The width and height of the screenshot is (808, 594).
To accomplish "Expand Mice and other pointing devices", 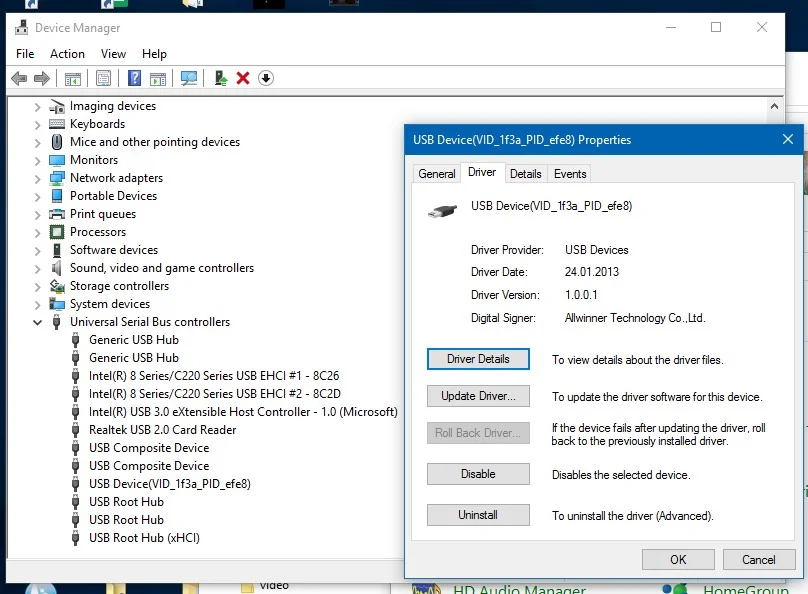I will (37, 143).
